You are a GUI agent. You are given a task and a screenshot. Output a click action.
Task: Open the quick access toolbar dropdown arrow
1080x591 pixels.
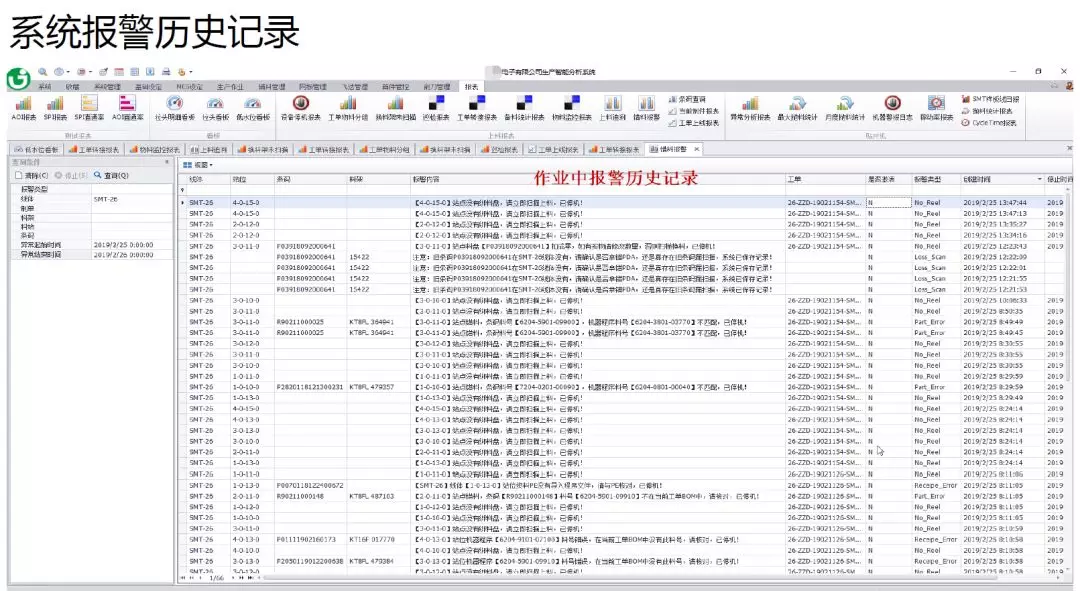pyautogui.click(x=191, y=72)
